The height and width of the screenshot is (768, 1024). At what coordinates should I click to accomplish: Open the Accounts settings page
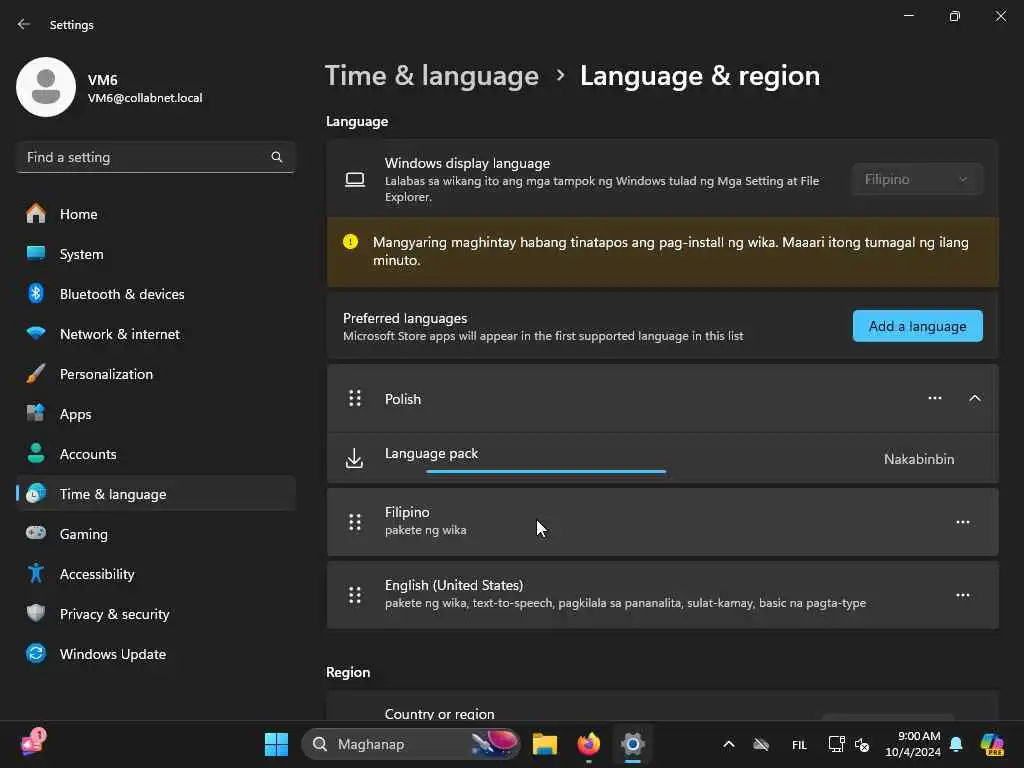155,453
